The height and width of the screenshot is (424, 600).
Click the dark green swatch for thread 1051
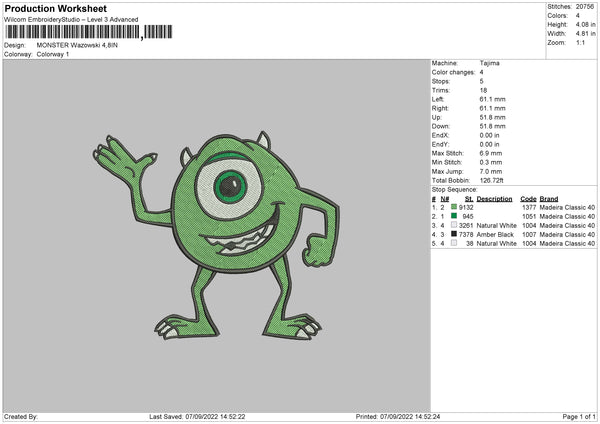454,216
